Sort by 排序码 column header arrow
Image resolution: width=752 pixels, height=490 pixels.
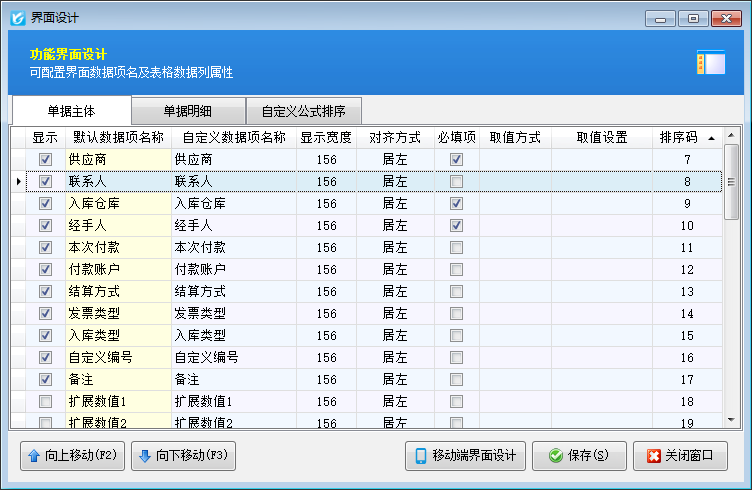coord(711,138)
